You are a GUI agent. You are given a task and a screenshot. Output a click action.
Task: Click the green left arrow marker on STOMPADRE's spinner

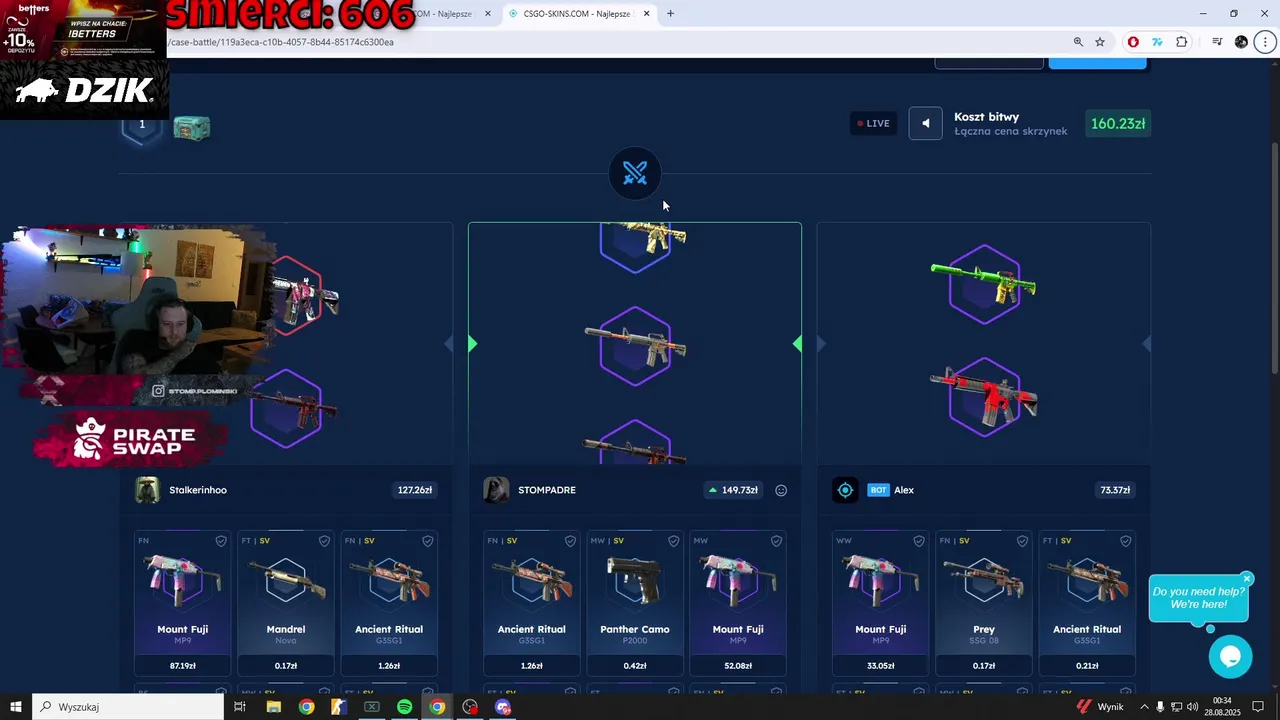472,344
